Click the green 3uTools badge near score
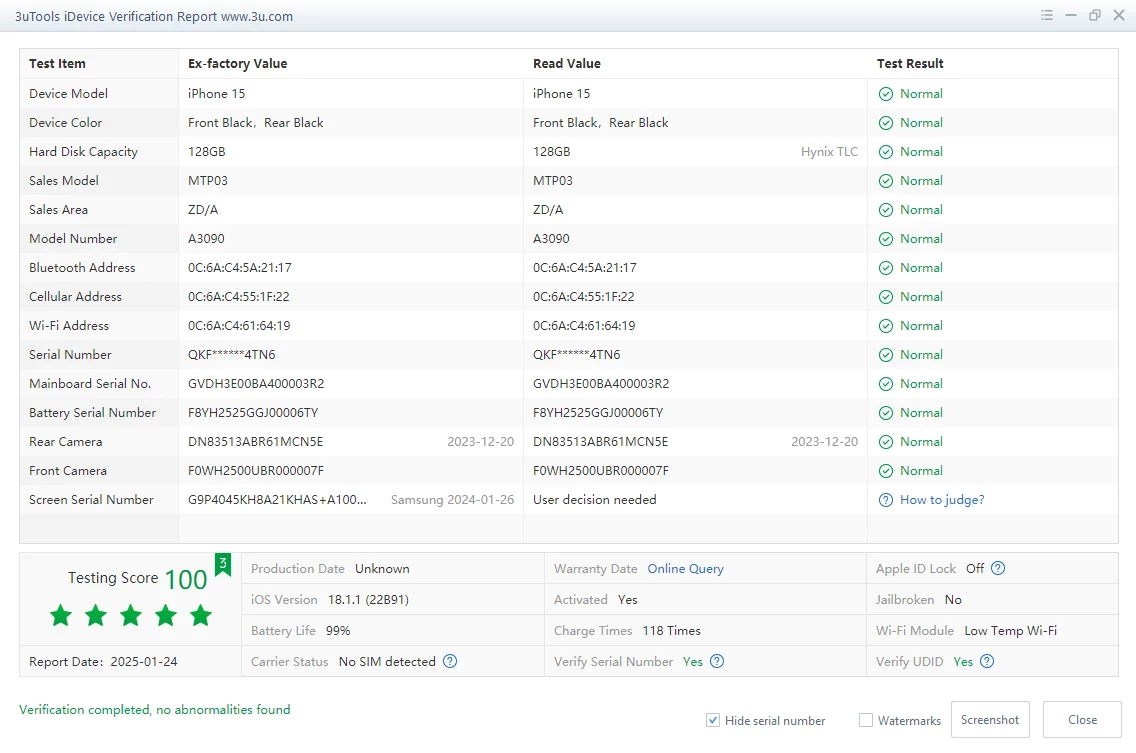 coord(222,564)
